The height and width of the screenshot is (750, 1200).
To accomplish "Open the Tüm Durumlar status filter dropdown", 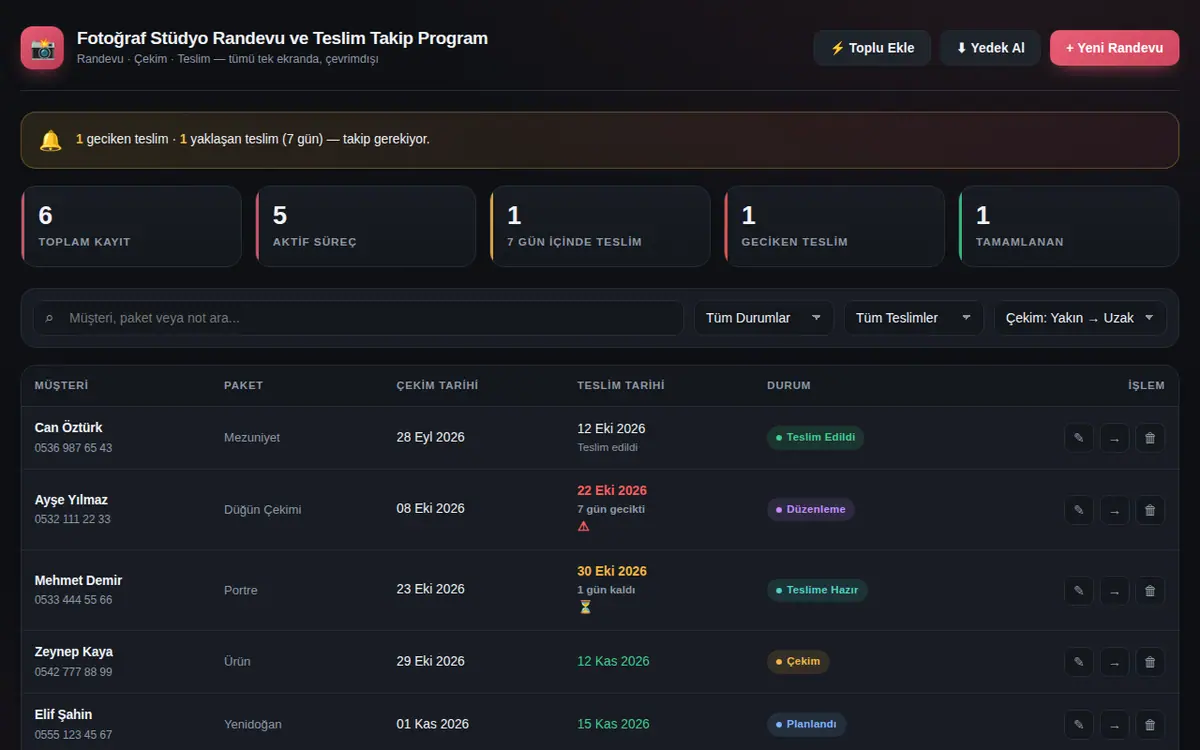I will point(764,318).
